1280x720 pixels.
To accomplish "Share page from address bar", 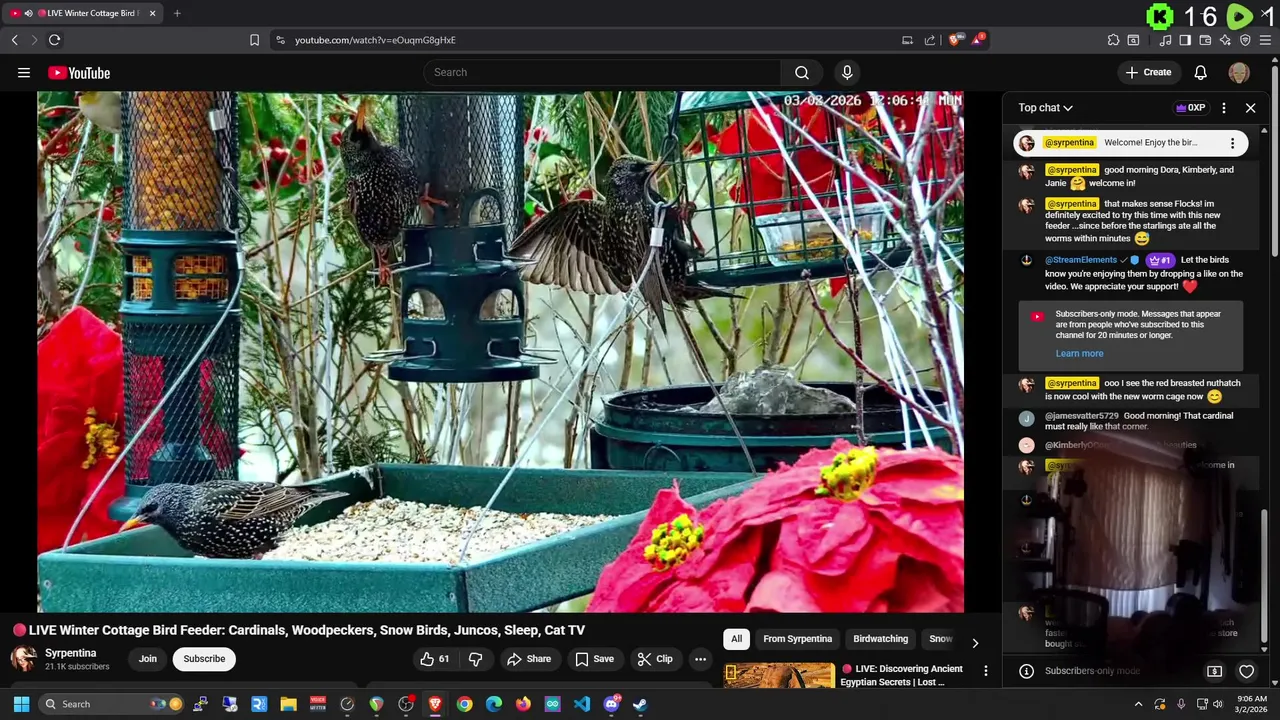I will point(930,40).
